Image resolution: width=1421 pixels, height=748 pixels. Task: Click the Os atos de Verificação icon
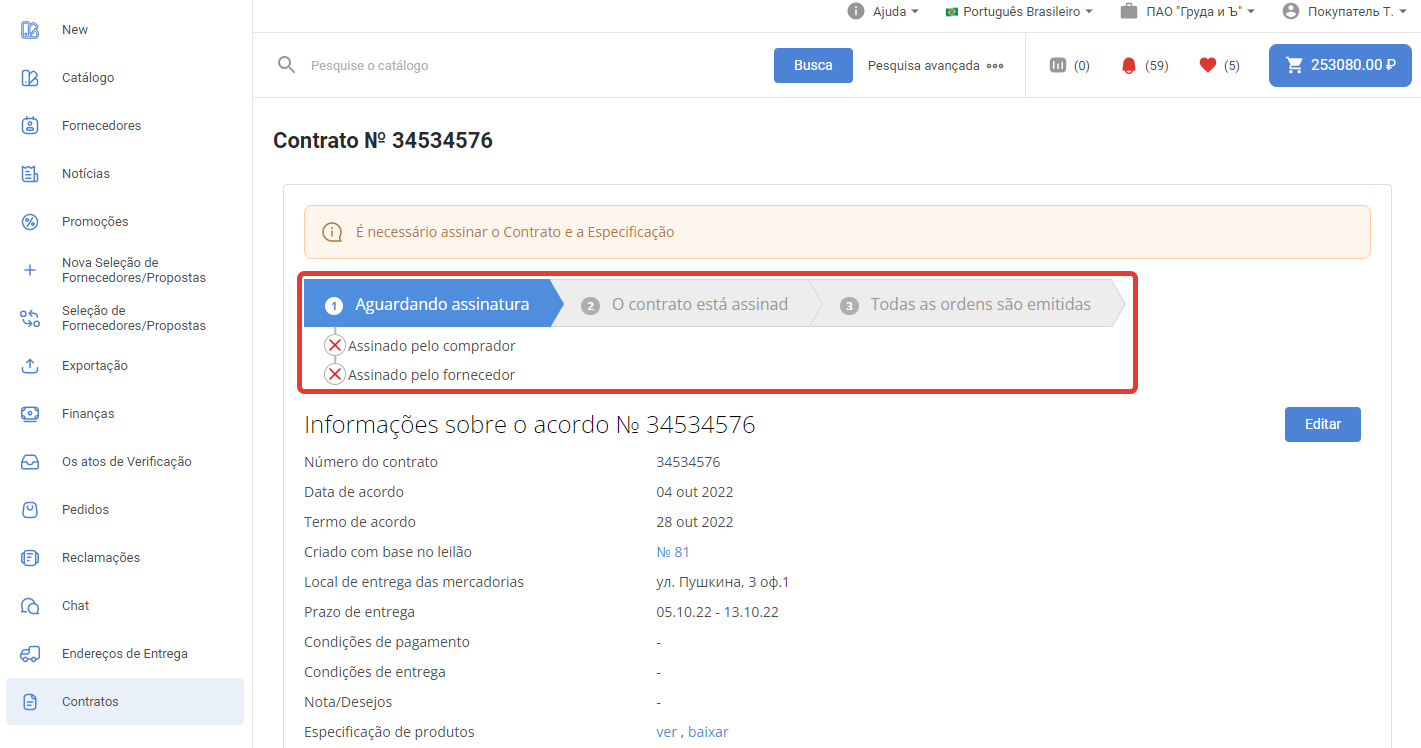tap(30, 462)
